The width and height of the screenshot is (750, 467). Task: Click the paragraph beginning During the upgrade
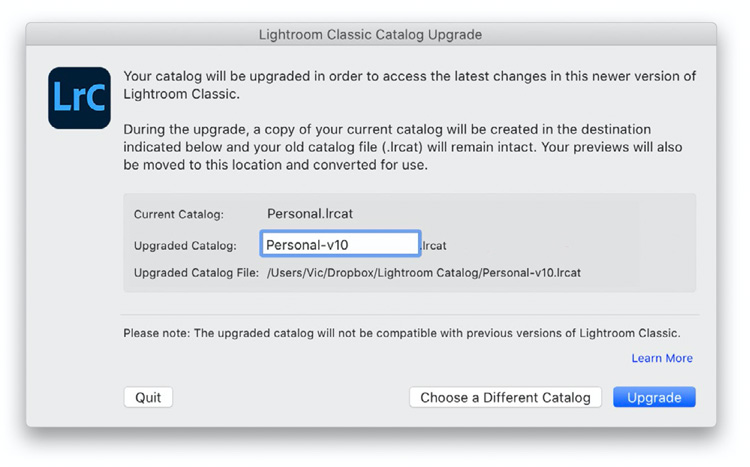coord(403,147)
